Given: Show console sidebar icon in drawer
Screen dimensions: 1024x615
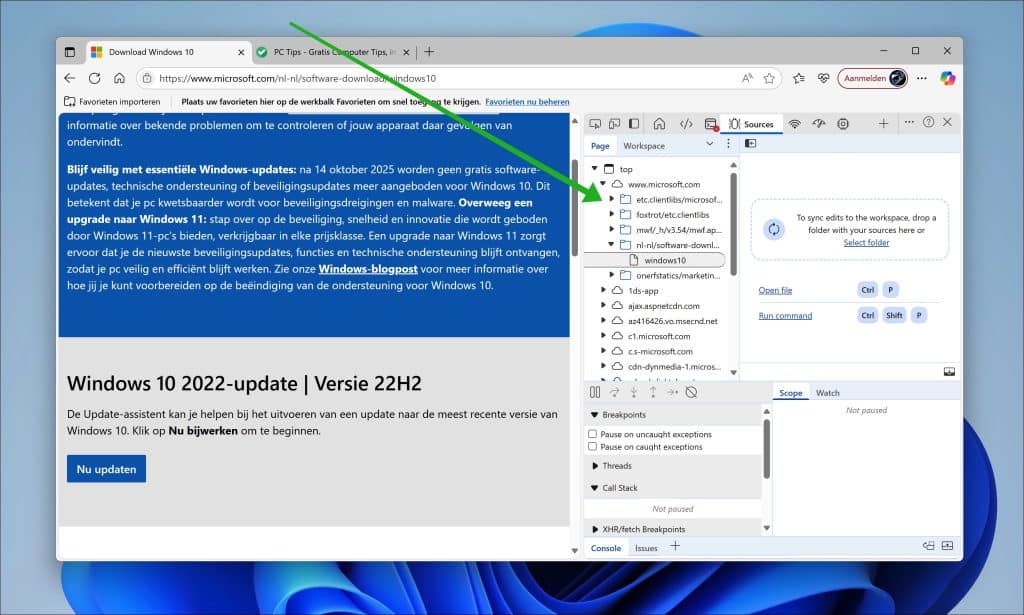Looking at the screenshot, I should click(928, 546).
